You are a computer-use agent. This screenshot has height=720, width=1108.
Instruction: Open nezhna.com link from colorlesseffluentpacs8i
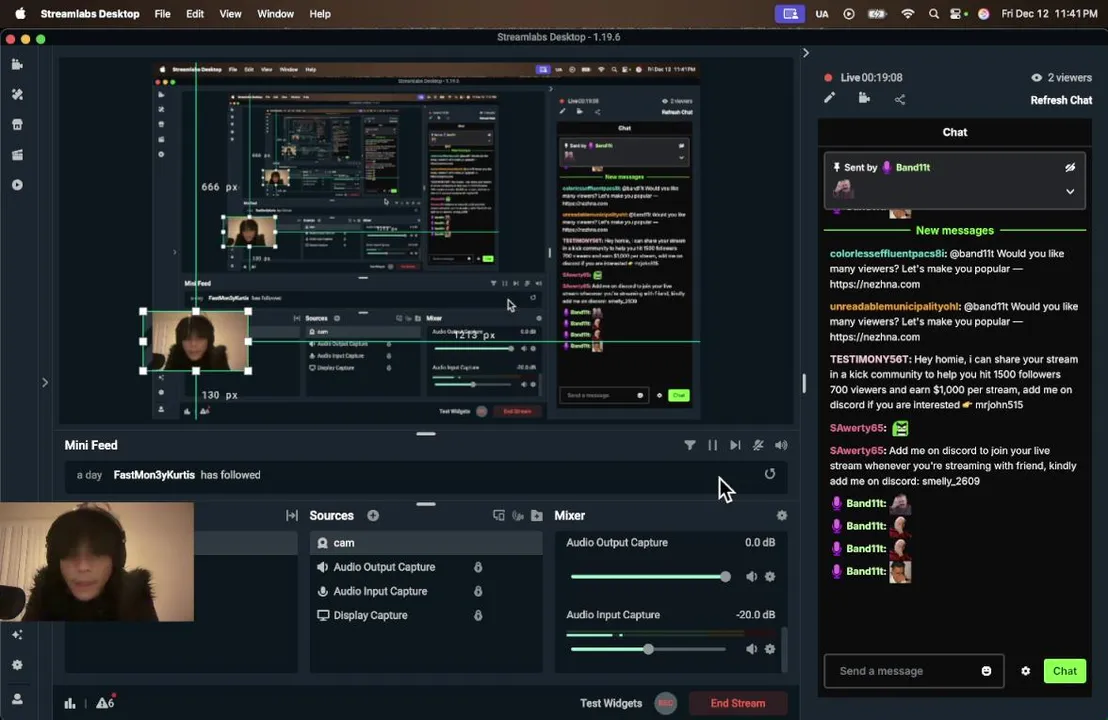pos(875,284)
